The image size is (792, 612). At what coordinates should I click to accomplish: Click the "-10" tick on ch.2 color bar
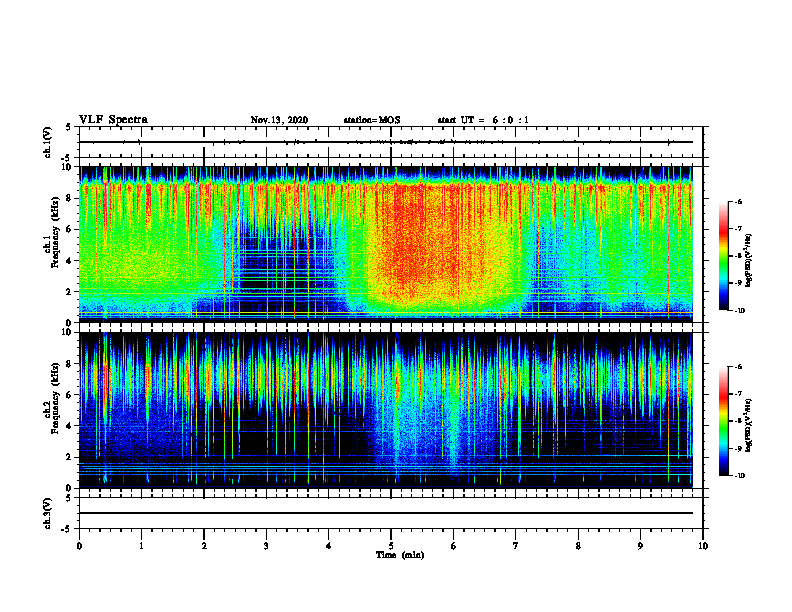click(x=738, y=475)
